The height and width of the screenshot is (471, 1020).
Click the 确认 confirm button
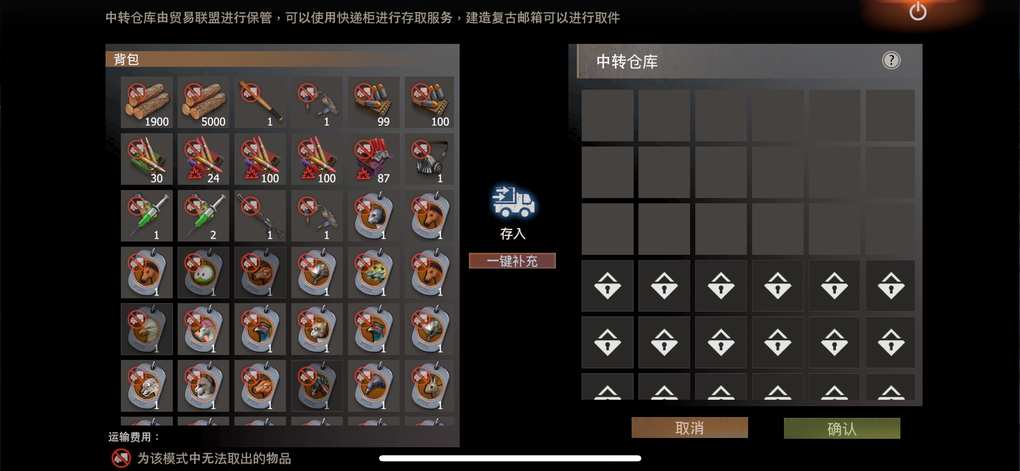[x=842, y=428]
